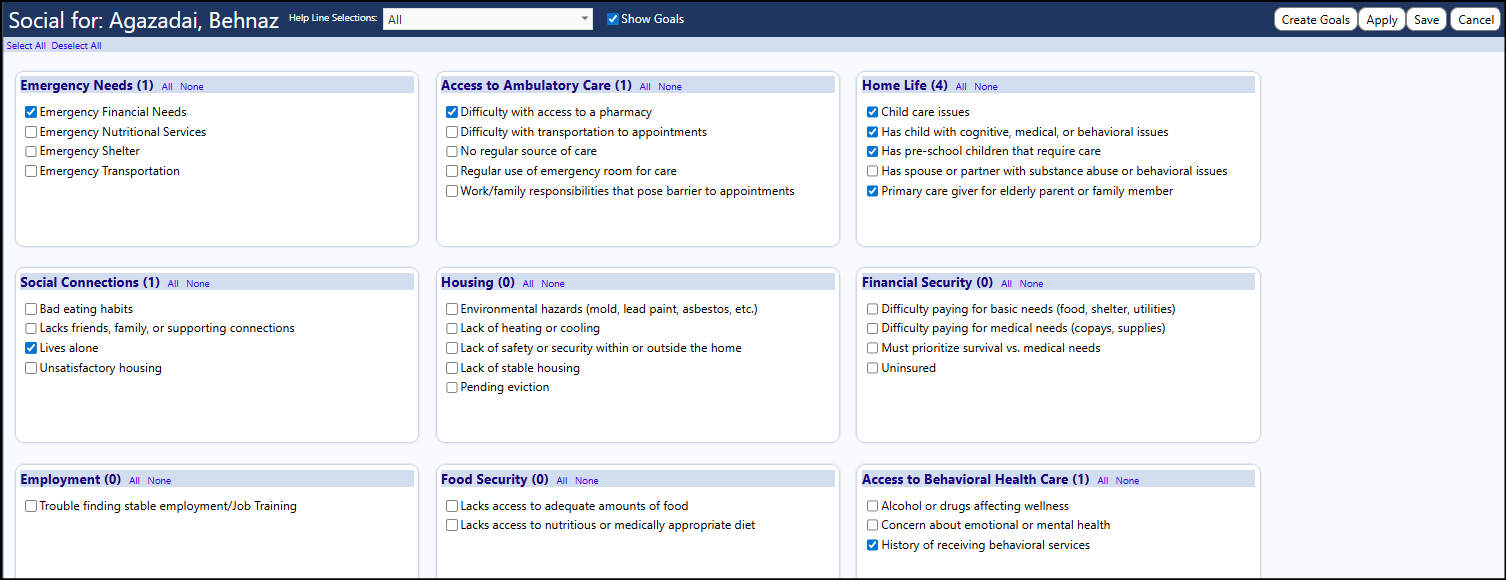1506x580 pixels.
Task: Select None link in Financial Security
Action: point(1032,284)
